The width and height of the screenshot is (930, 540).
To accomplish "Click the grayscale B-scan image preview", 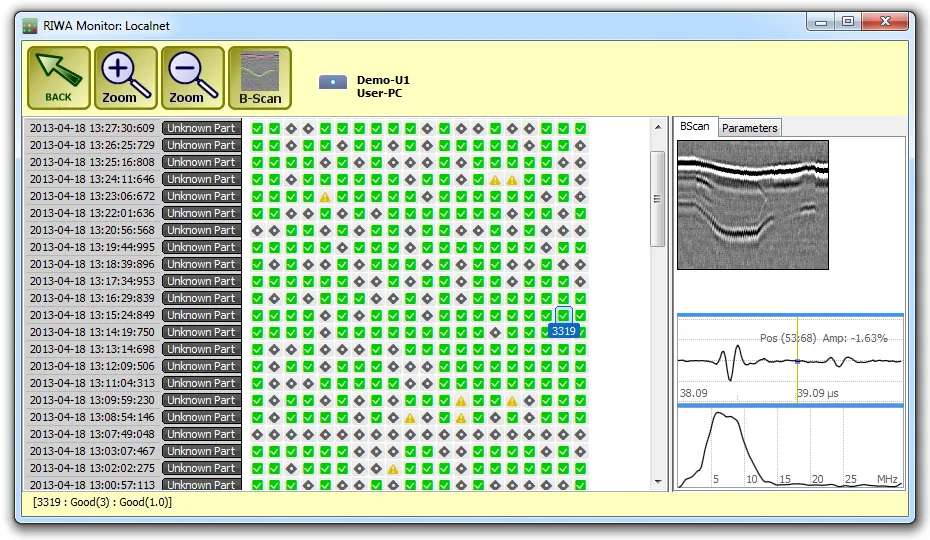I will pyautogui.click(x=752, y=205).
